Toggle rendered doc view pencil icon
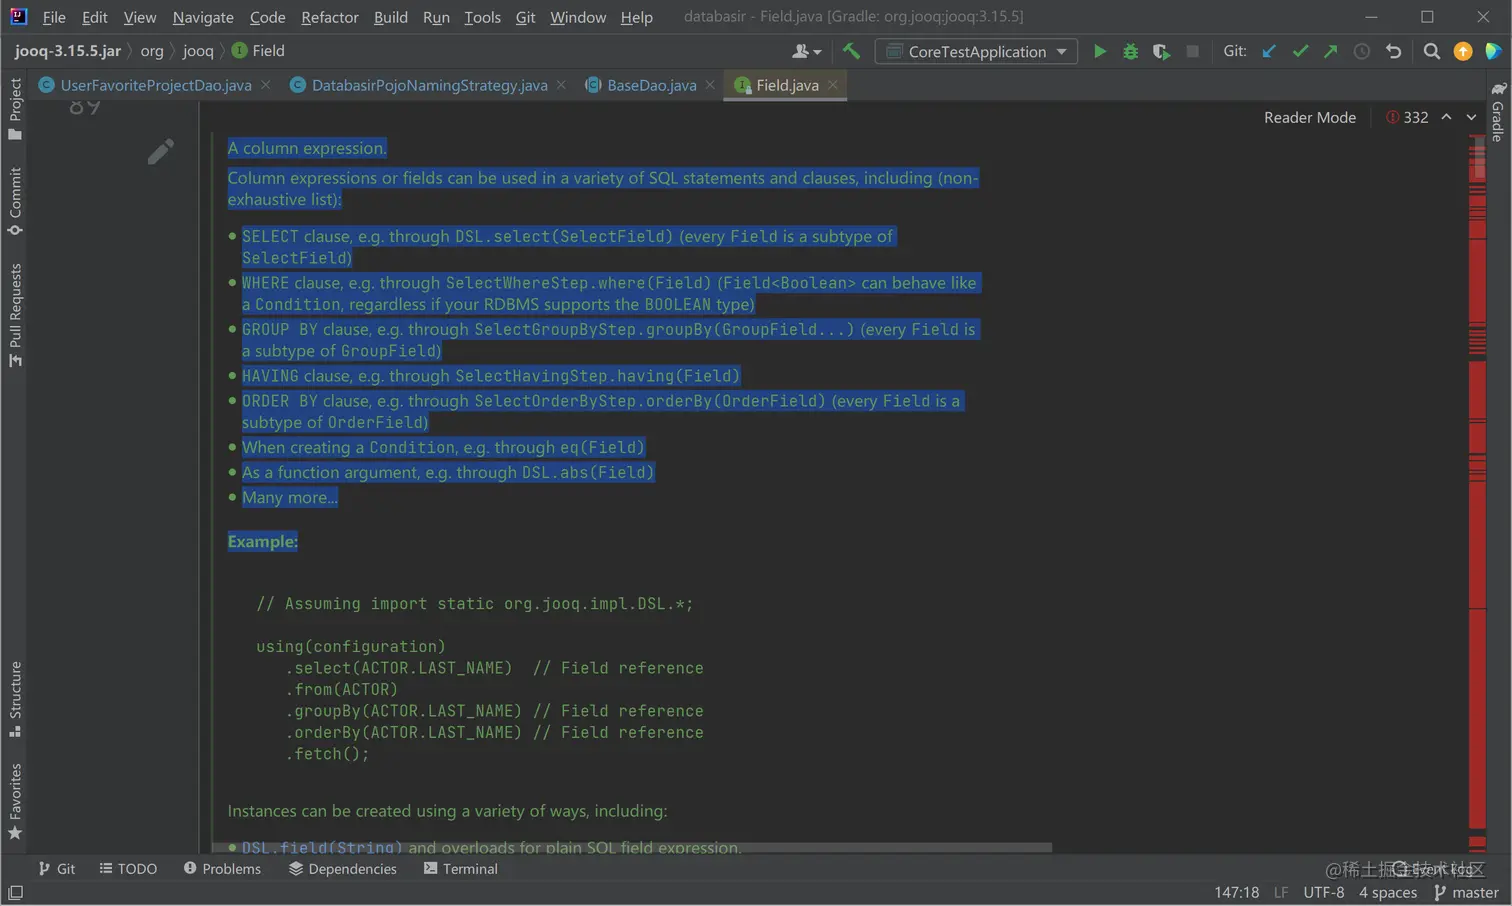The height and width of the screenshot is (906, 1512). (x=160, y=151)
